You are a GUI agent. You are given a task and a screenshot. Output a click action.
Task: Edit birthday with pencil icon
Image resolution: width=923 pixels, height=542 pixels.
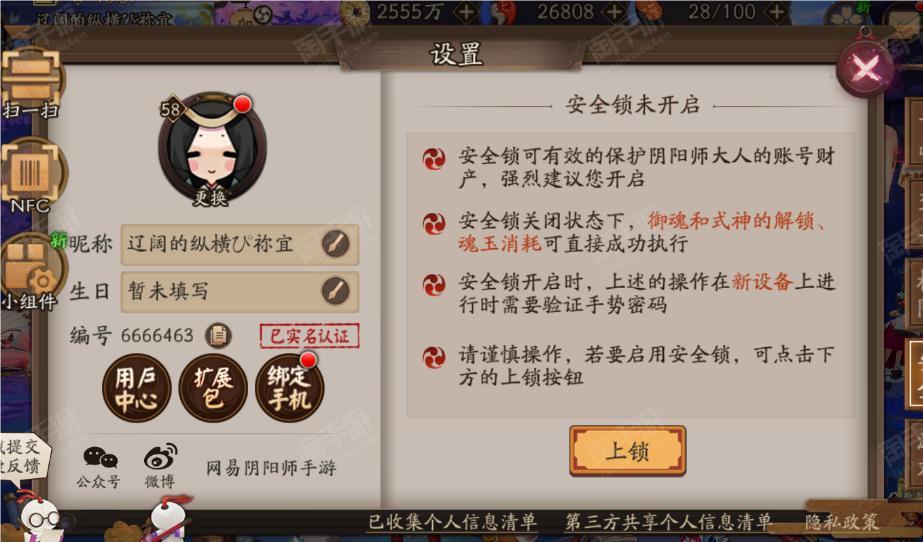[x=336, y=291]
